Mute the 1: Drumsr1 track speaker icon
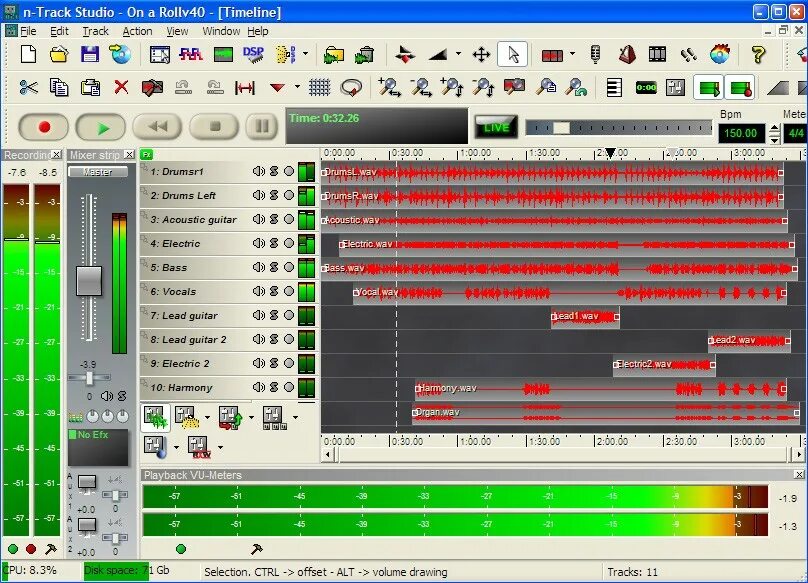Screen dimensions: 808x583 pos(259,171)
